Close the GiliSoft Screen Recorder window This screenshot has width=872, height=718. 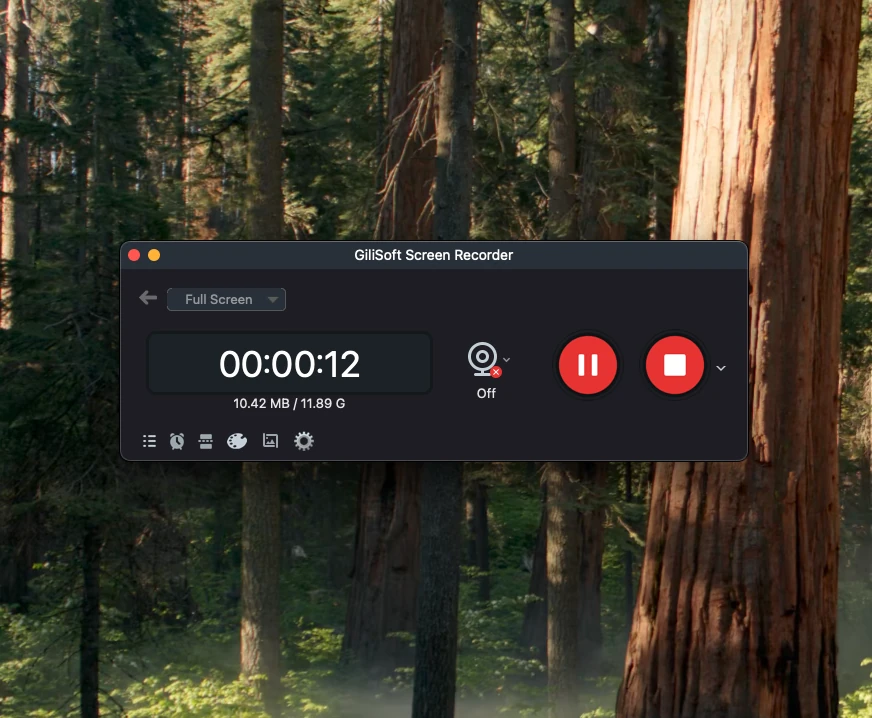tap(134, 255)
